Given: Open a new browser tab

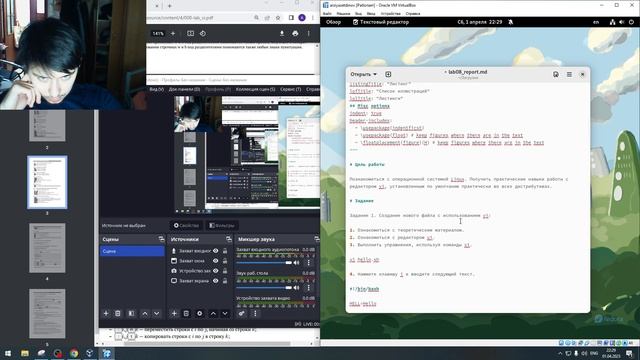Looking at the screenshot, I should point(169,6).
